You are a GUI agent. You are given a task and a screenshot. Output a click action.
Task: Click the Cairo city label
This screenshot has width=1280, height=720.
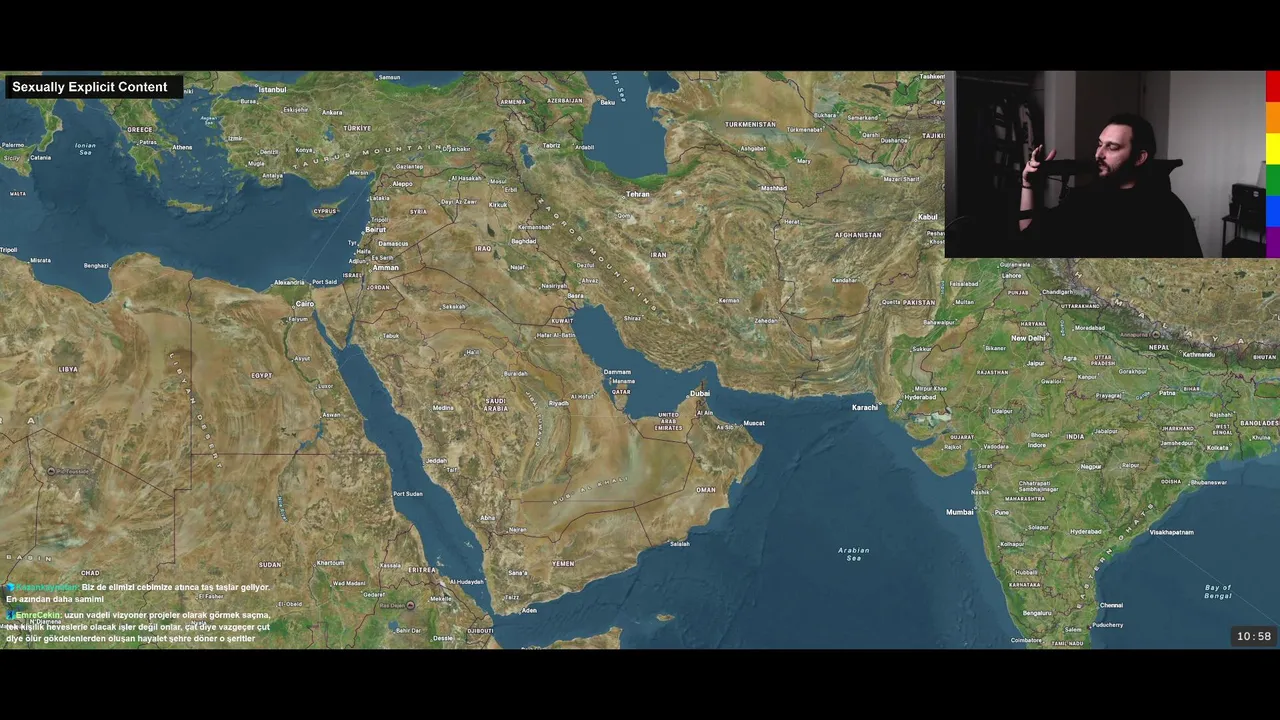click(x=305, y=304)
